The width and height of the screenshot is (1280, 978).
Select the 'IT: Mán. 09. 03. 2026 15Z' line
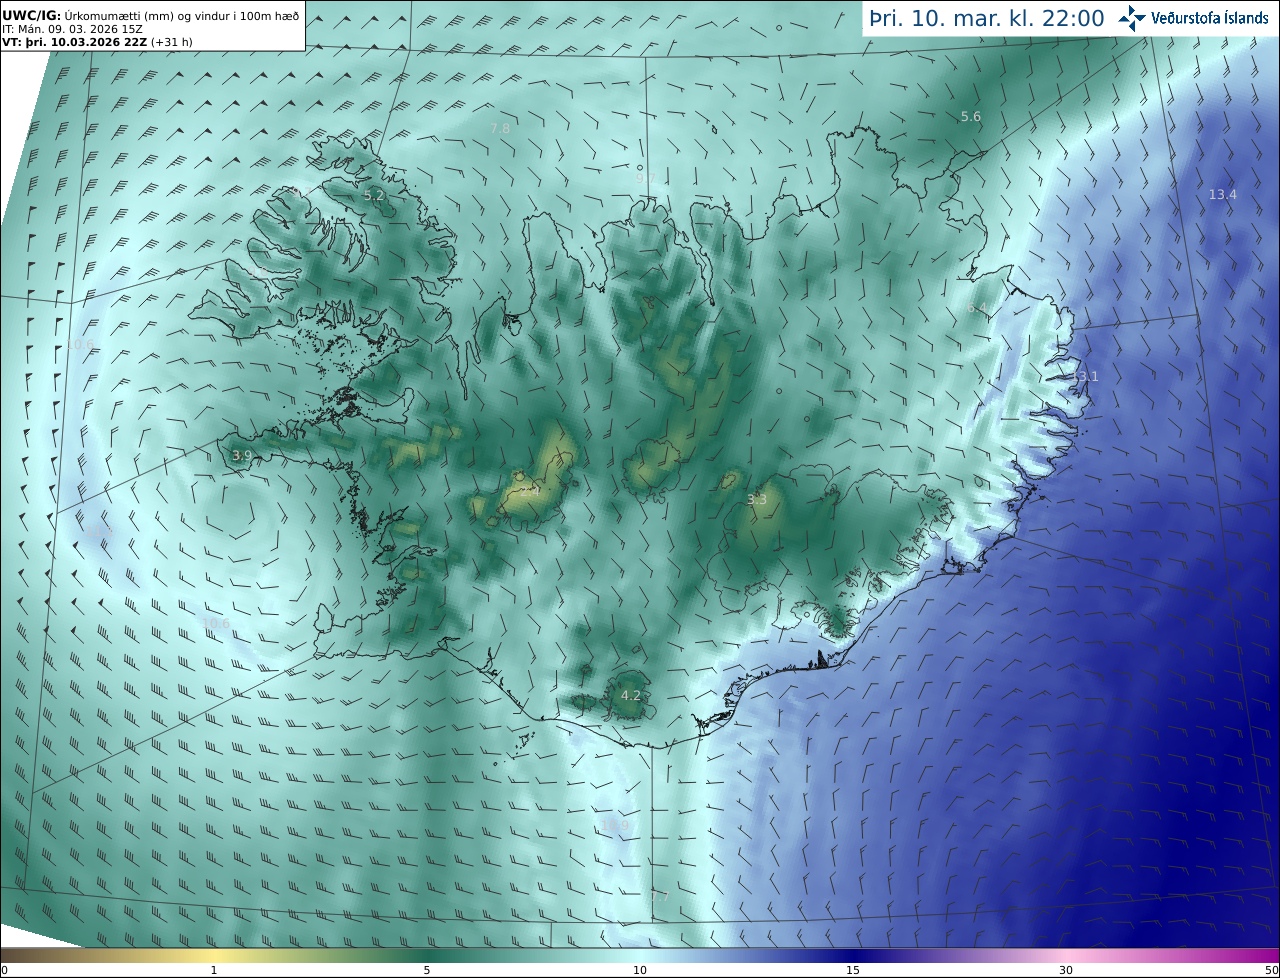pyautogui.click(x=72, y=29)
